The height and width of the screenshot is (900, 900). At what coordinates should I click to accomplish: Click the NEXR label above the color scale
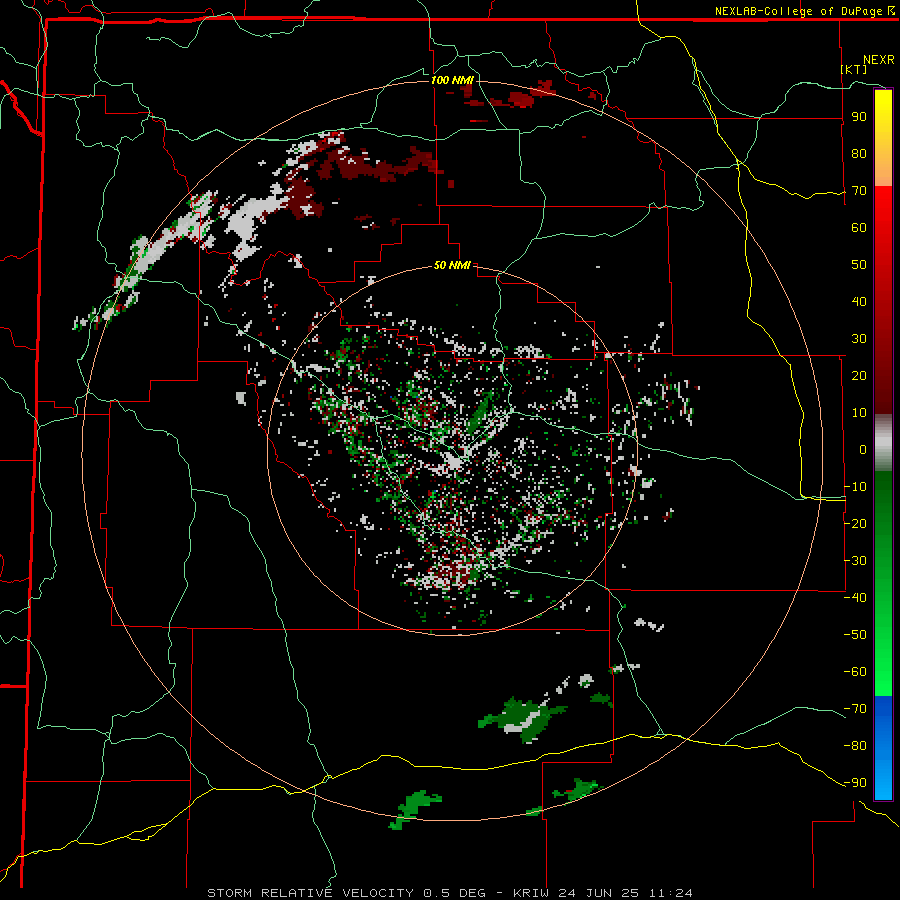[878, 60]
